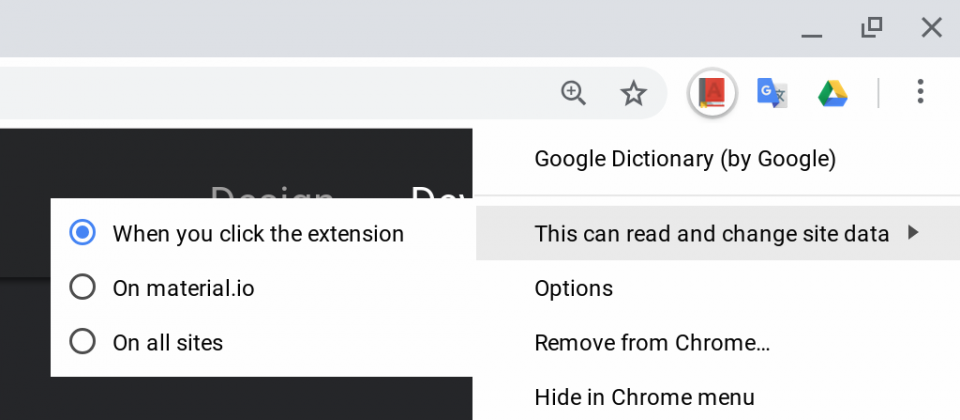Screen dimensions: 960x420
Task: Expand the site data submenu arrow
Action: coord(913,233)
